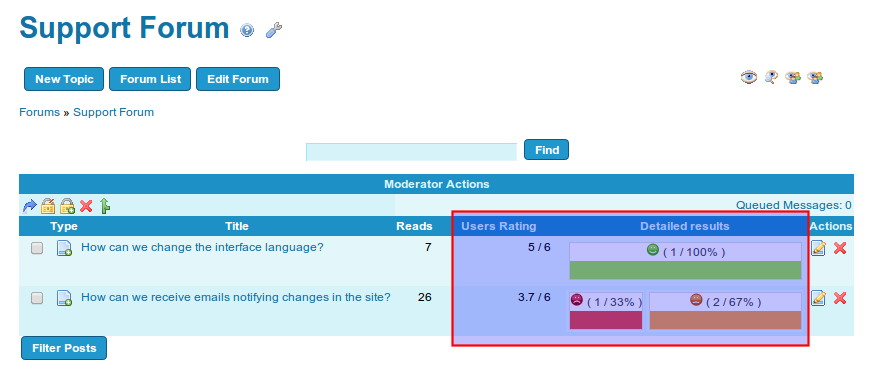Screen dimensions: 870x376
Task: Click the New Topic button
Action: pyautogui.click(x=64, y=79)
